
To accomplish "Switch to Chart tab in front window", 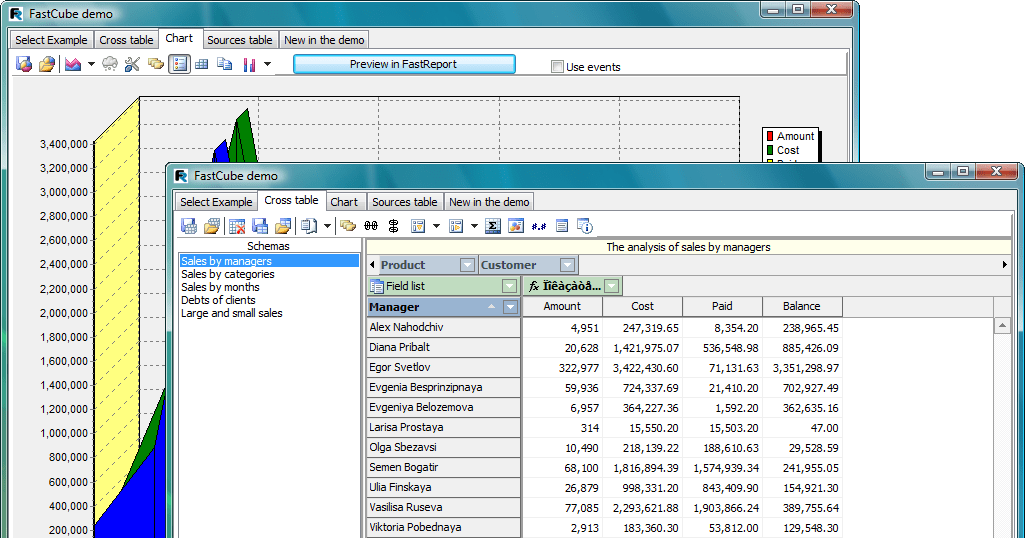I will pyautogui.click(x=344, y=202).
